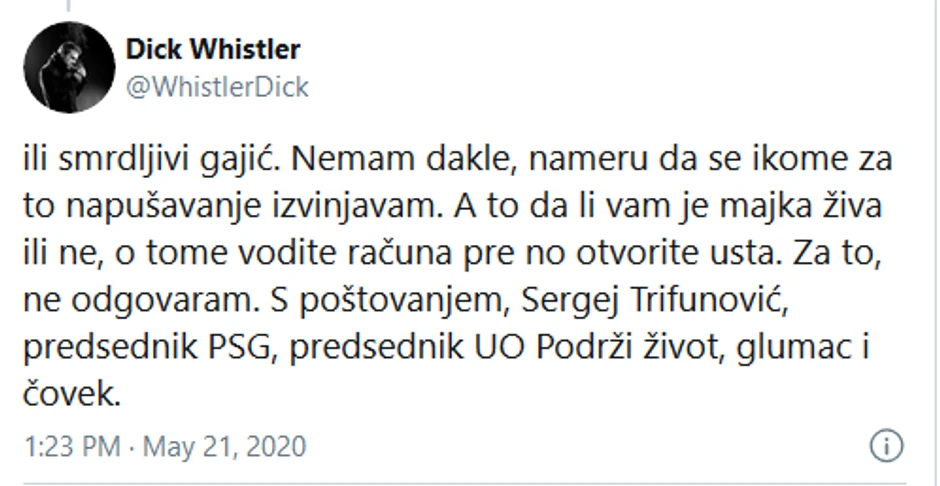The image size is (940, 486).
Task: Open the @WhistlerDick handle link
Action: (217, 87)
